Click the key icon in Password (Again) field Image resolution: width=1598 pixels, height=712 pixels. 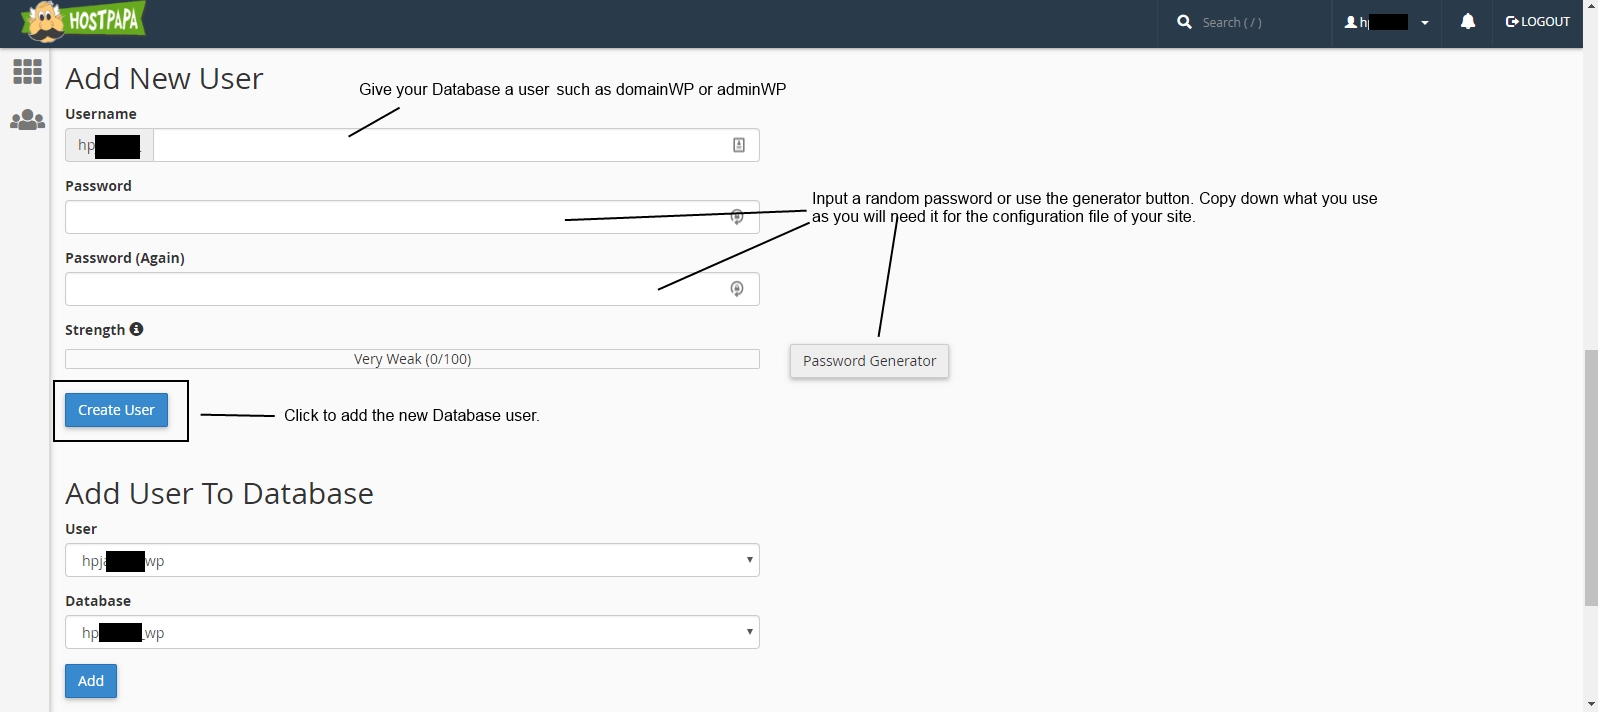(737, 289)
